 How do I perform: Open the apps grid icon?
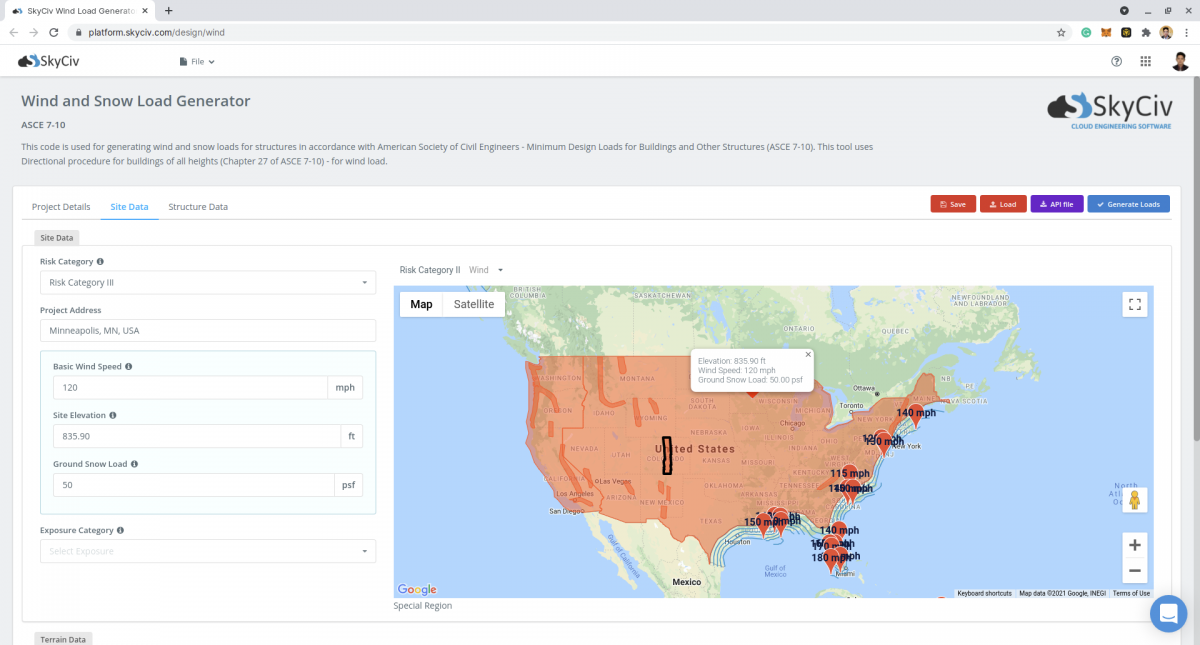(x=1146, y=61)
